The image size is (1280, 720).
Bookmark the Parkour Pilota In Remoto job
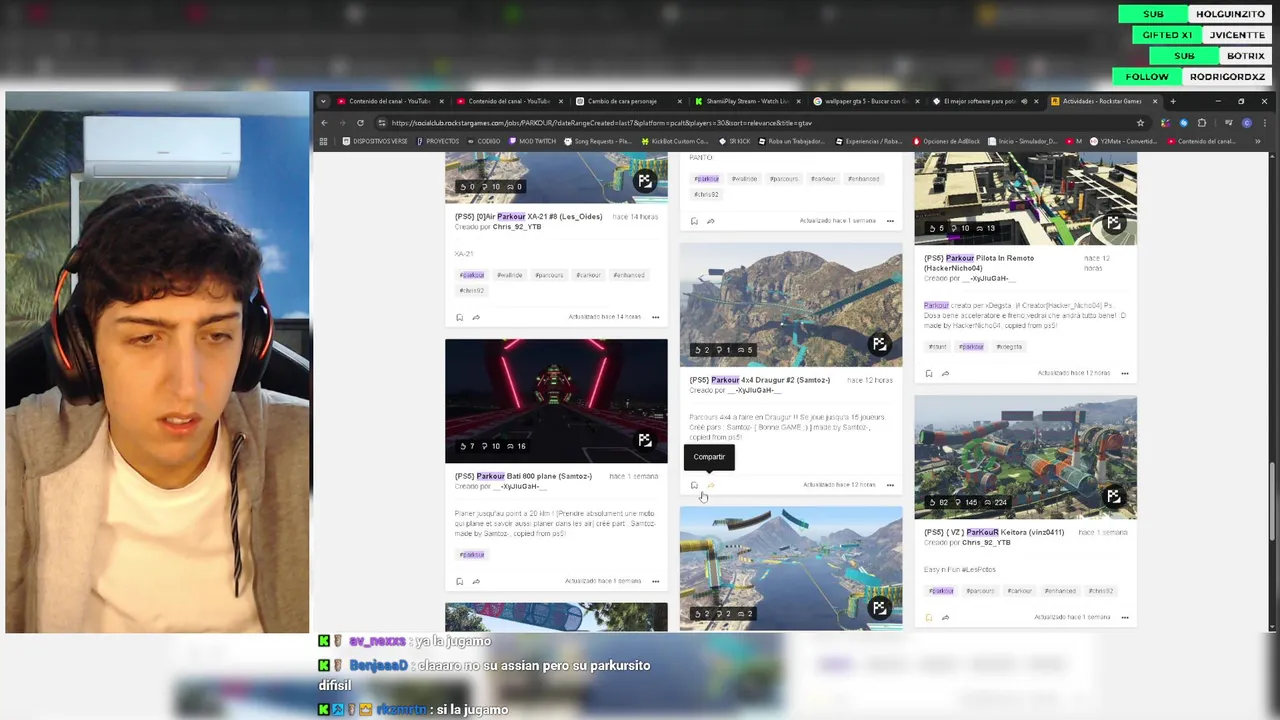929,373
